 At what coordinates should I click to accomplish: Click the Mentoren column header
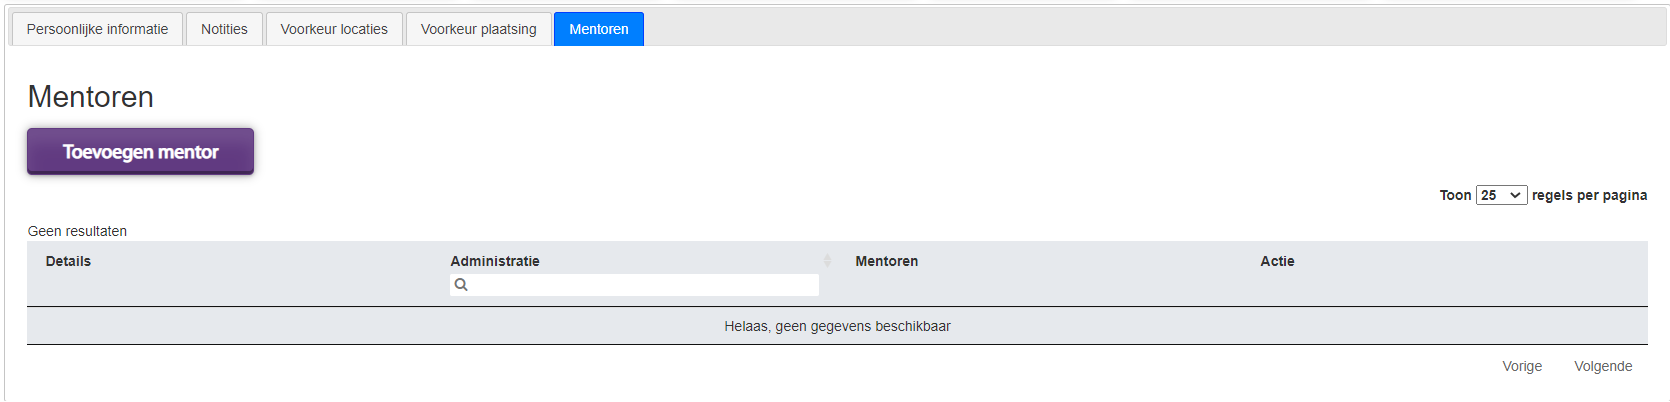pyautogui.click(x=886, y=261)
